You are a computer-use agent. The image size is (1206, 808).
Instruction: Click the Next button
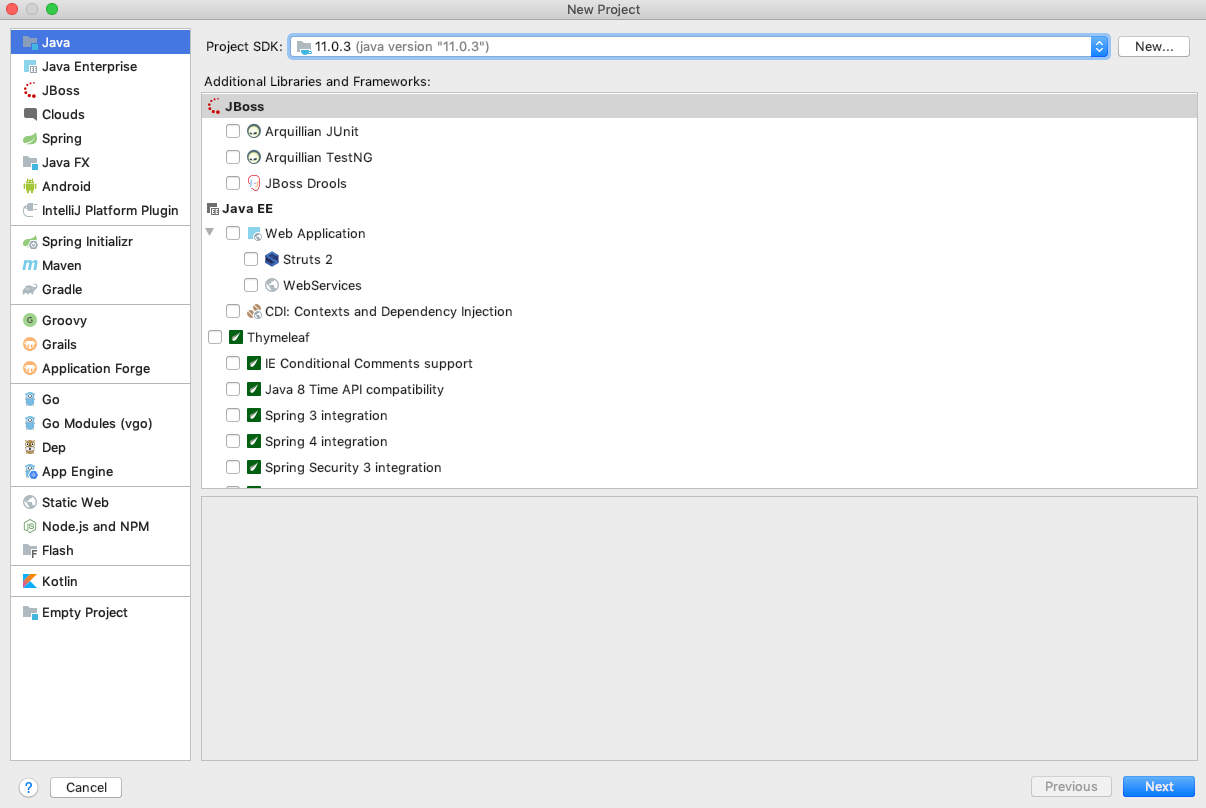1159,786
